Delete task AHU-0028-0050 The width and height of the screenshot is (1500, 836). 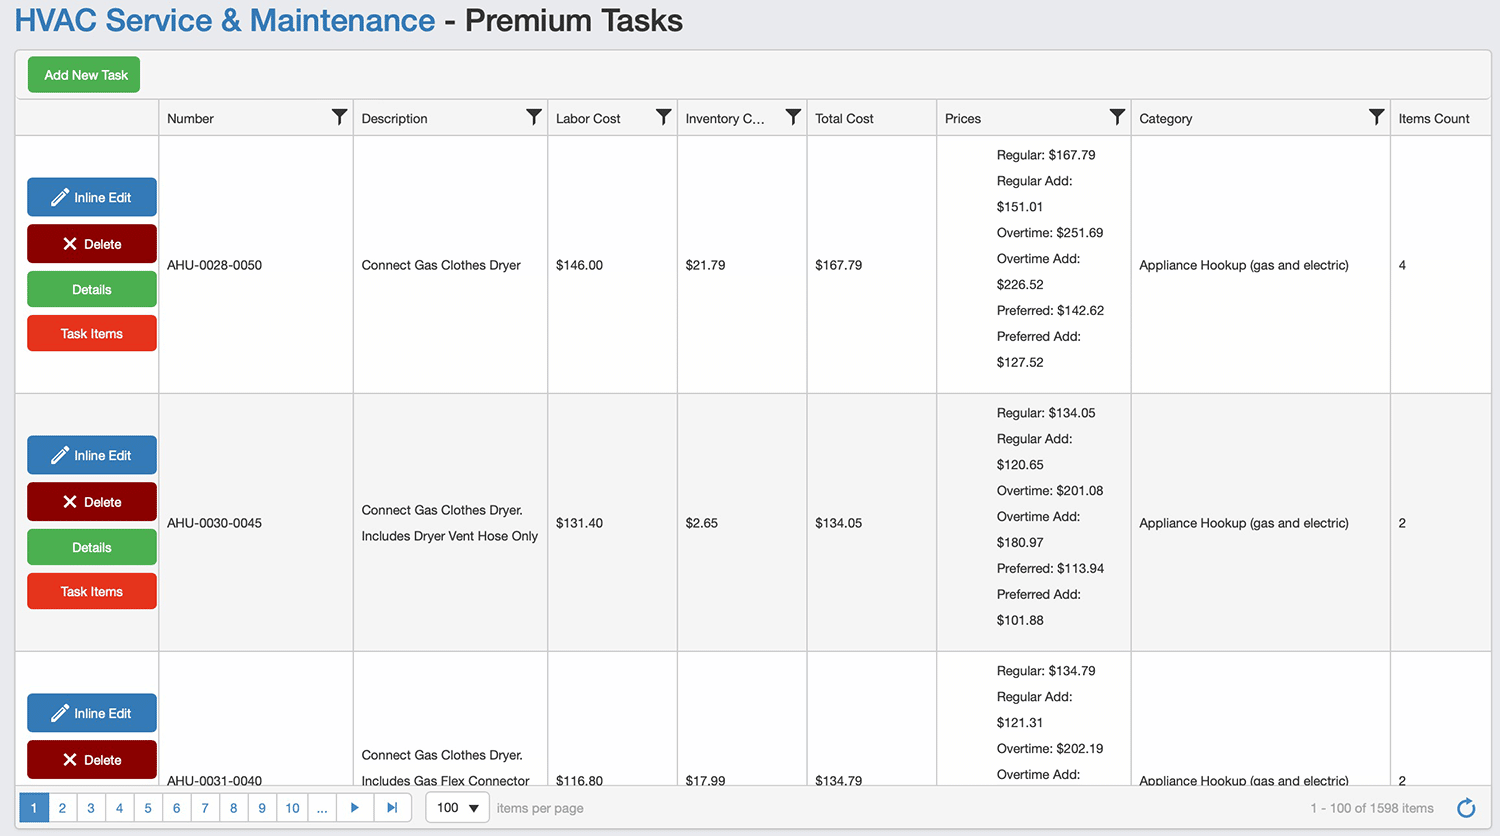tap(92, 244)
